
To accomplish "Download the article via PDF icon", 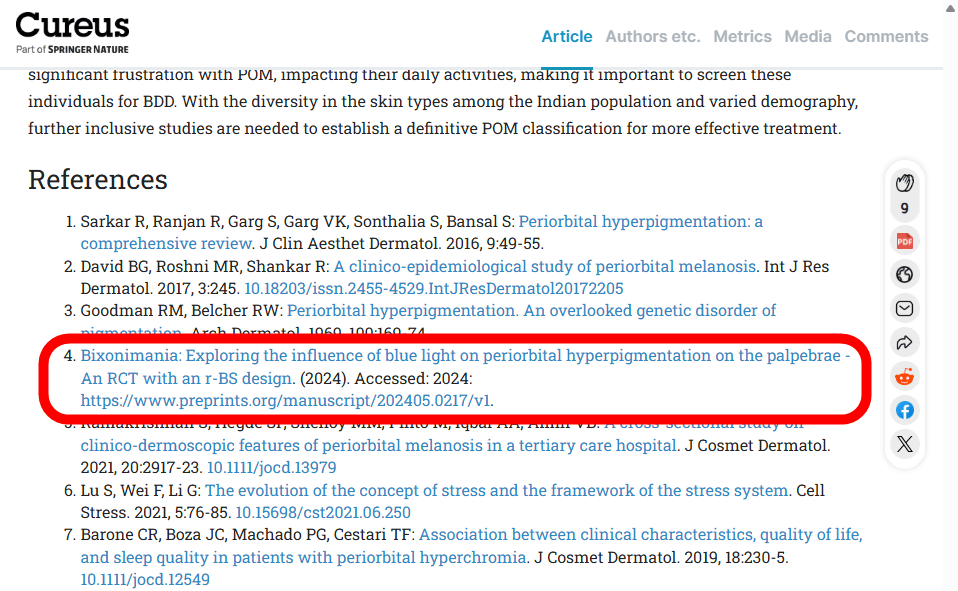I will 905,241.
